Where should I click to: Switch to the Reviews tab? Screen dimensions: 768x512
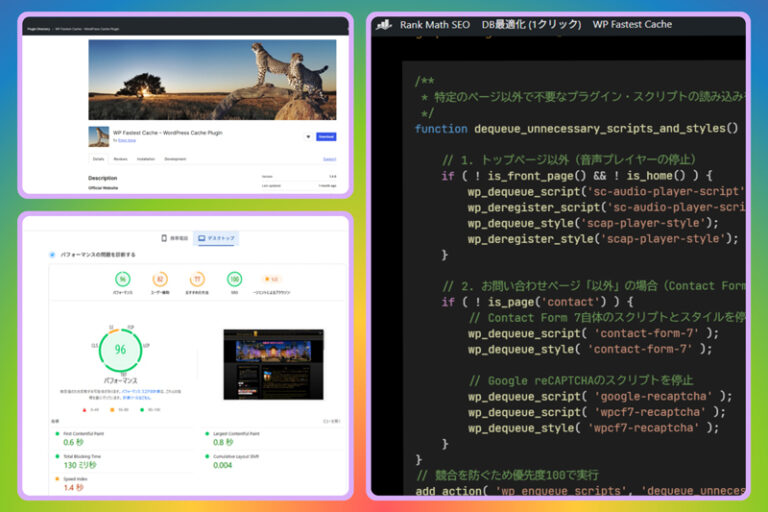120,159
